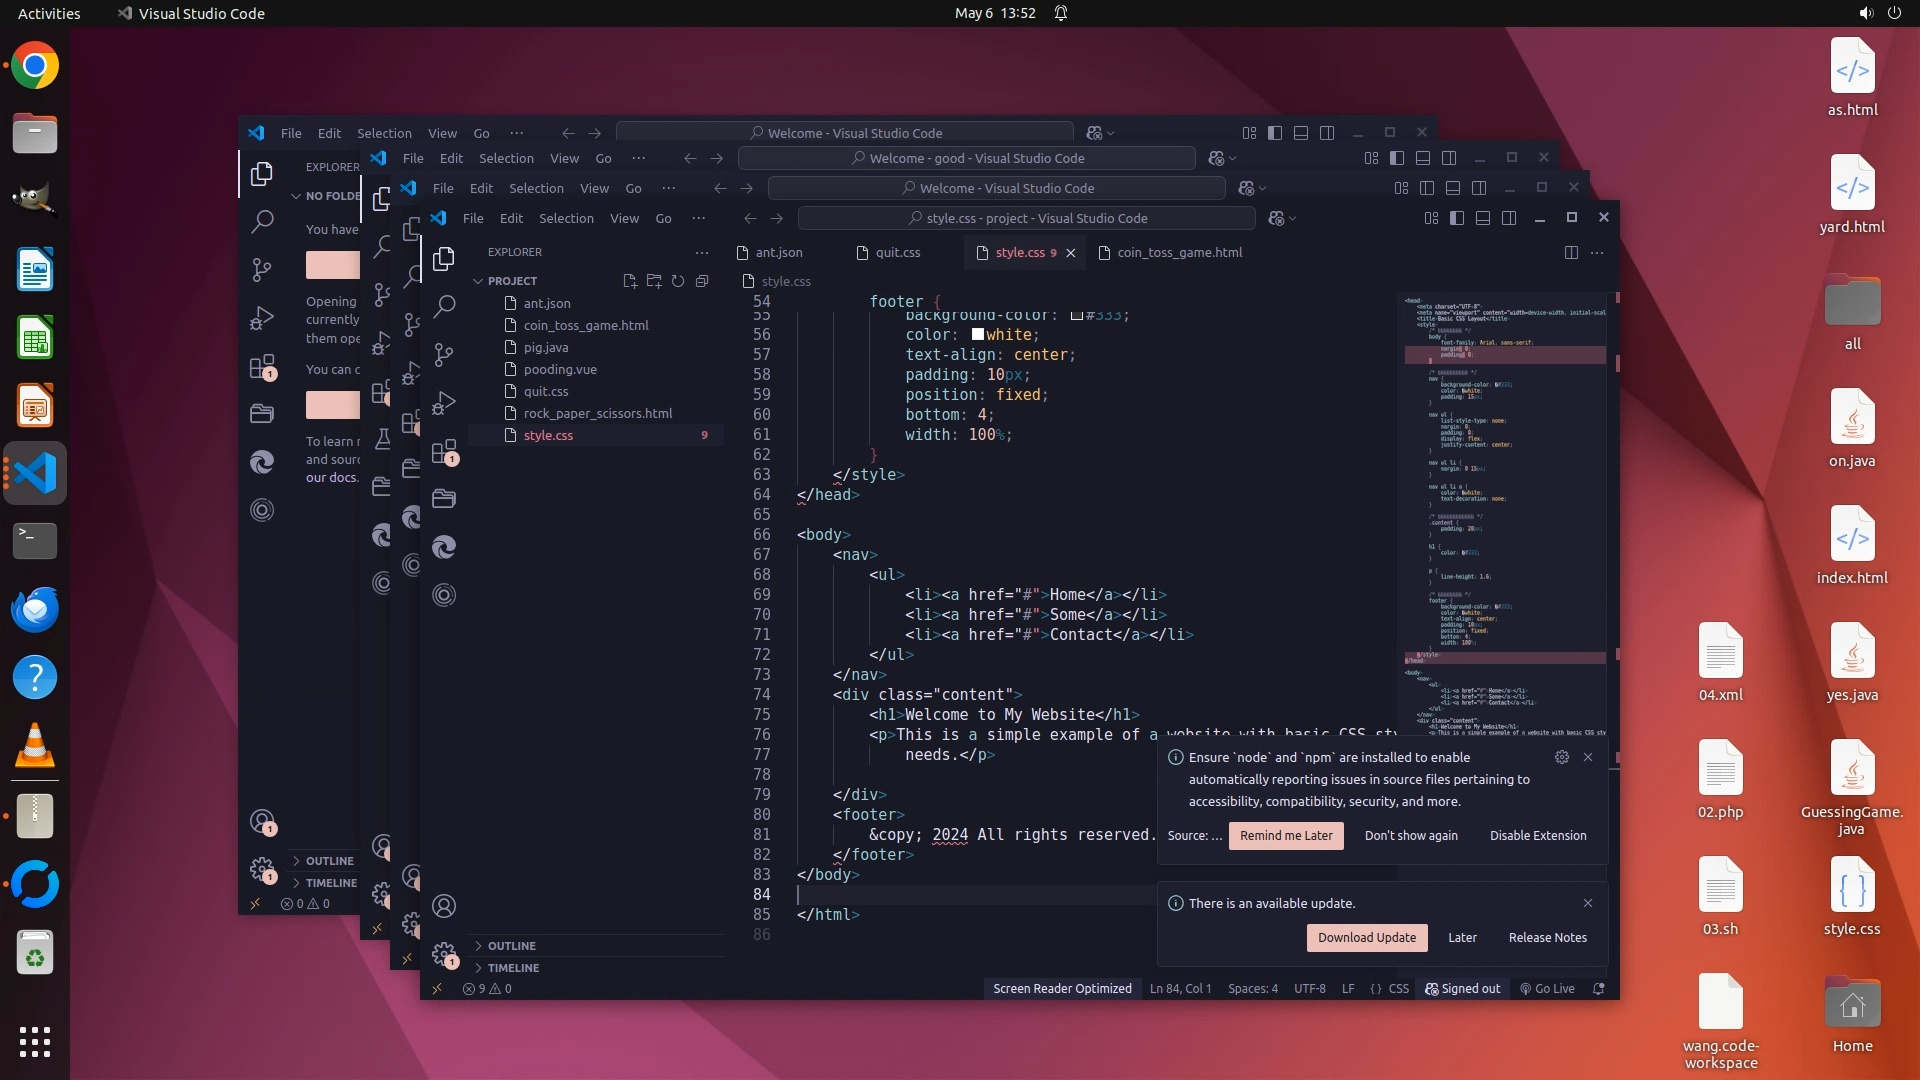Split the editor right
1920x1080 pixels.
(x=1571, y=253)
